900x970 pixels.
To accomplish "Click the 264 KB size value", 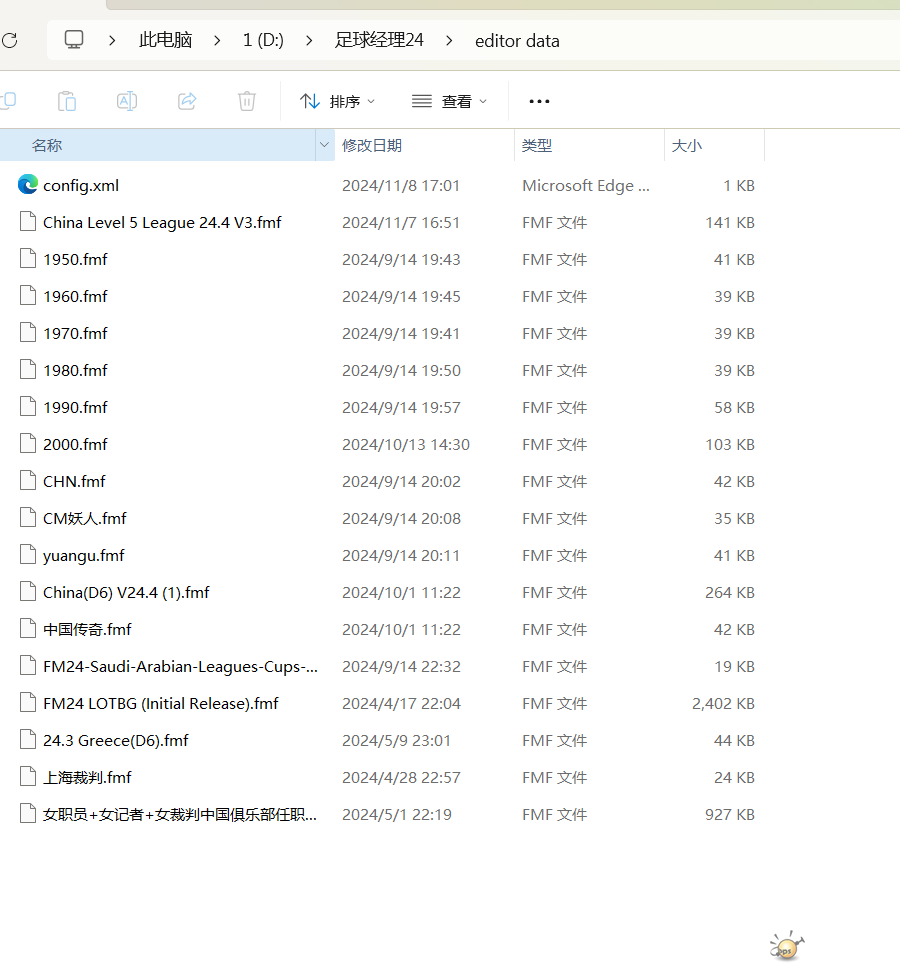I will (x=730, y=593).
